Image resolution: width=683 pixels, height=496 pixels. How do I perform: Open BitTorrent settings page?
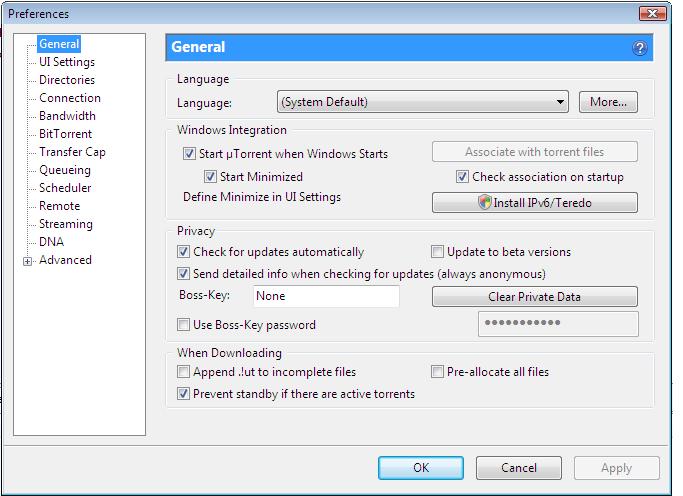tap(65, 134)
